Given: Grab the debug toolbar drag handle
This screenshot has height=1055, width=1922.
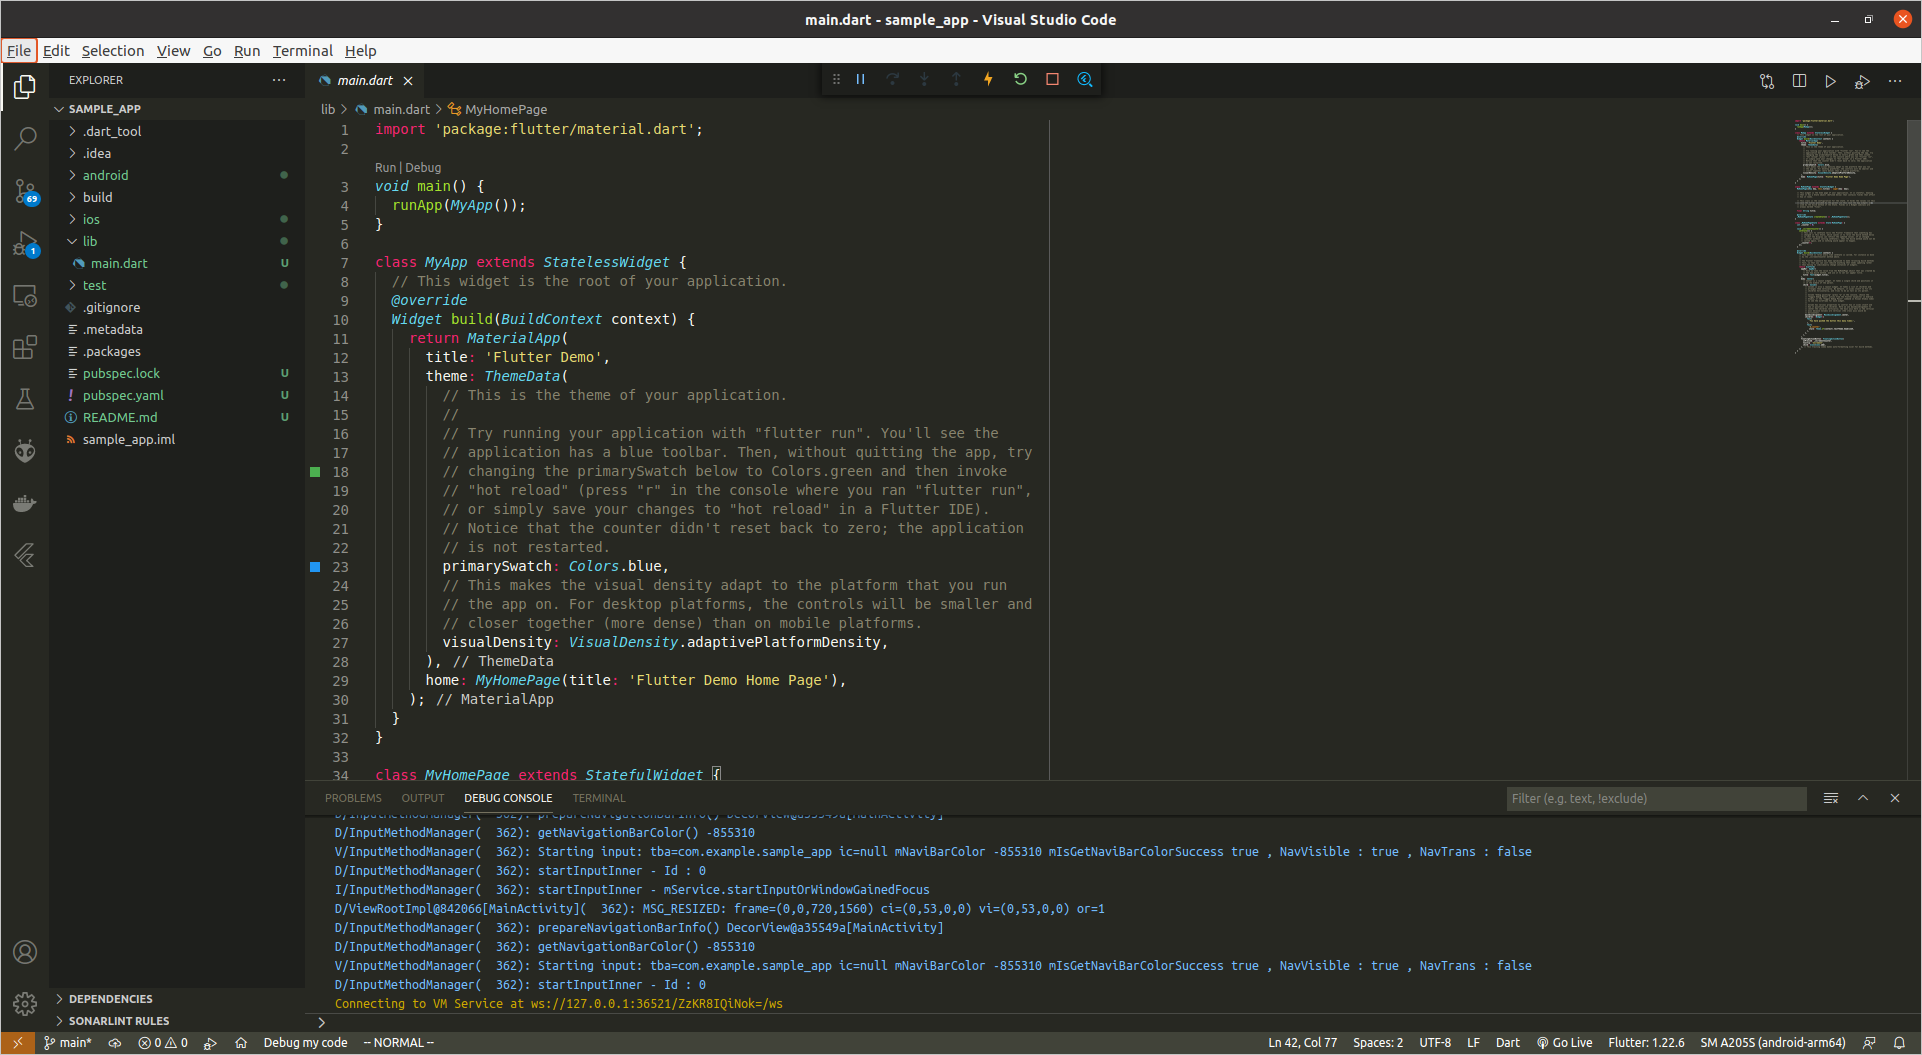Looking at the screenshot, I should click(x=836, y=79).
